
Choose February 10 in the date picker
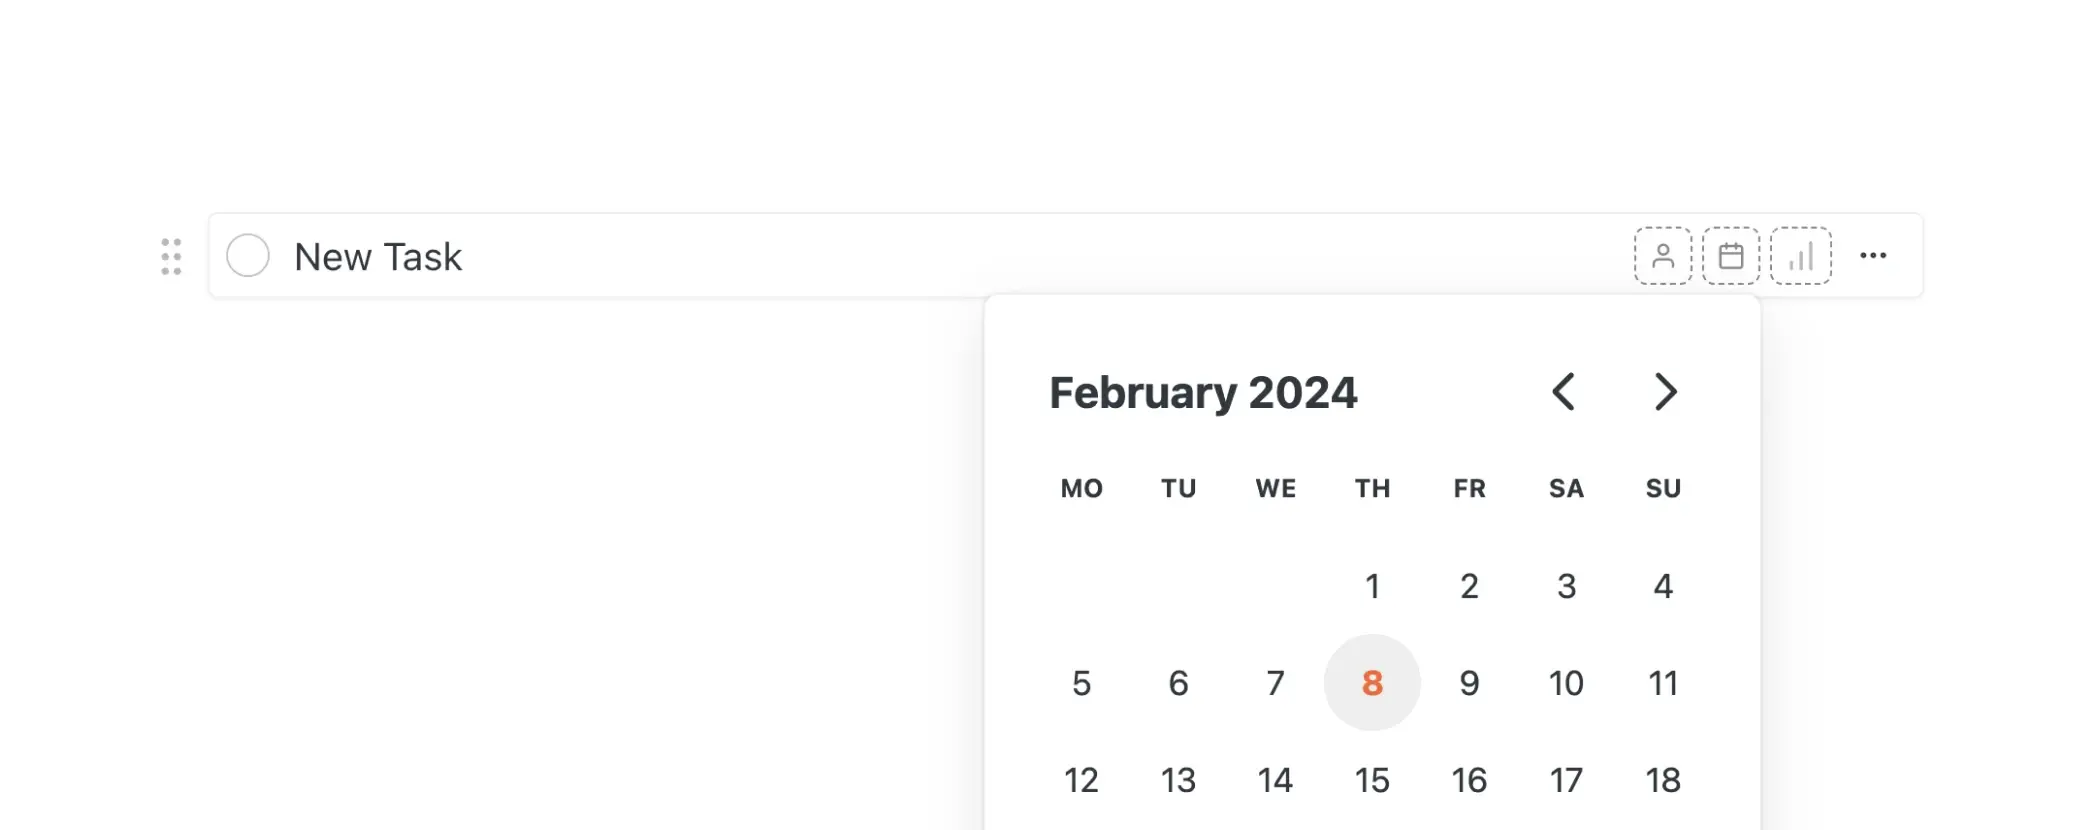point(1566,683)
